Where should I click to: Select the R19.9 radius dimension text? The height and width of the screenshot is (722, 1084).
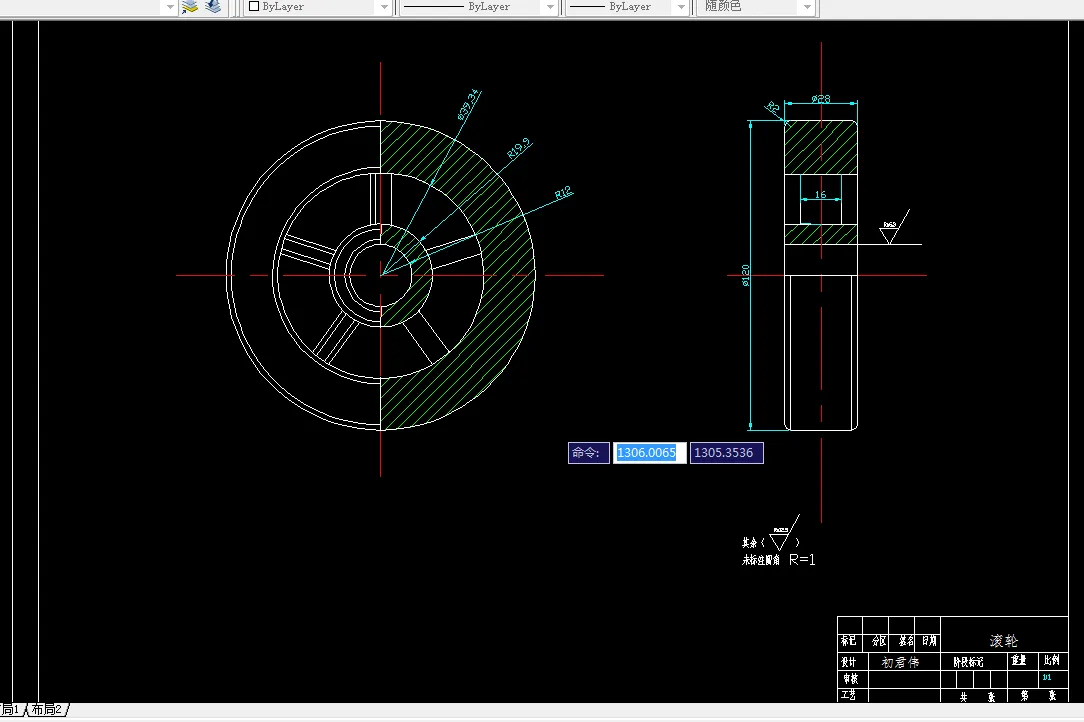pos(518,148)
